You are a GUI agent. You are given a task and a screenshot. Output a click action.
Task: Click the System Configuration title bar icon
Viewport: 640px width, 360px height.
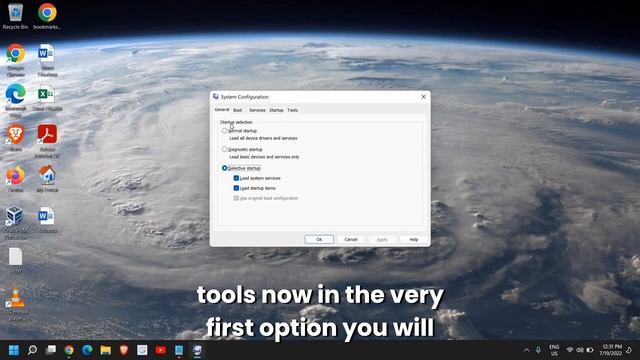click(216, 97)
